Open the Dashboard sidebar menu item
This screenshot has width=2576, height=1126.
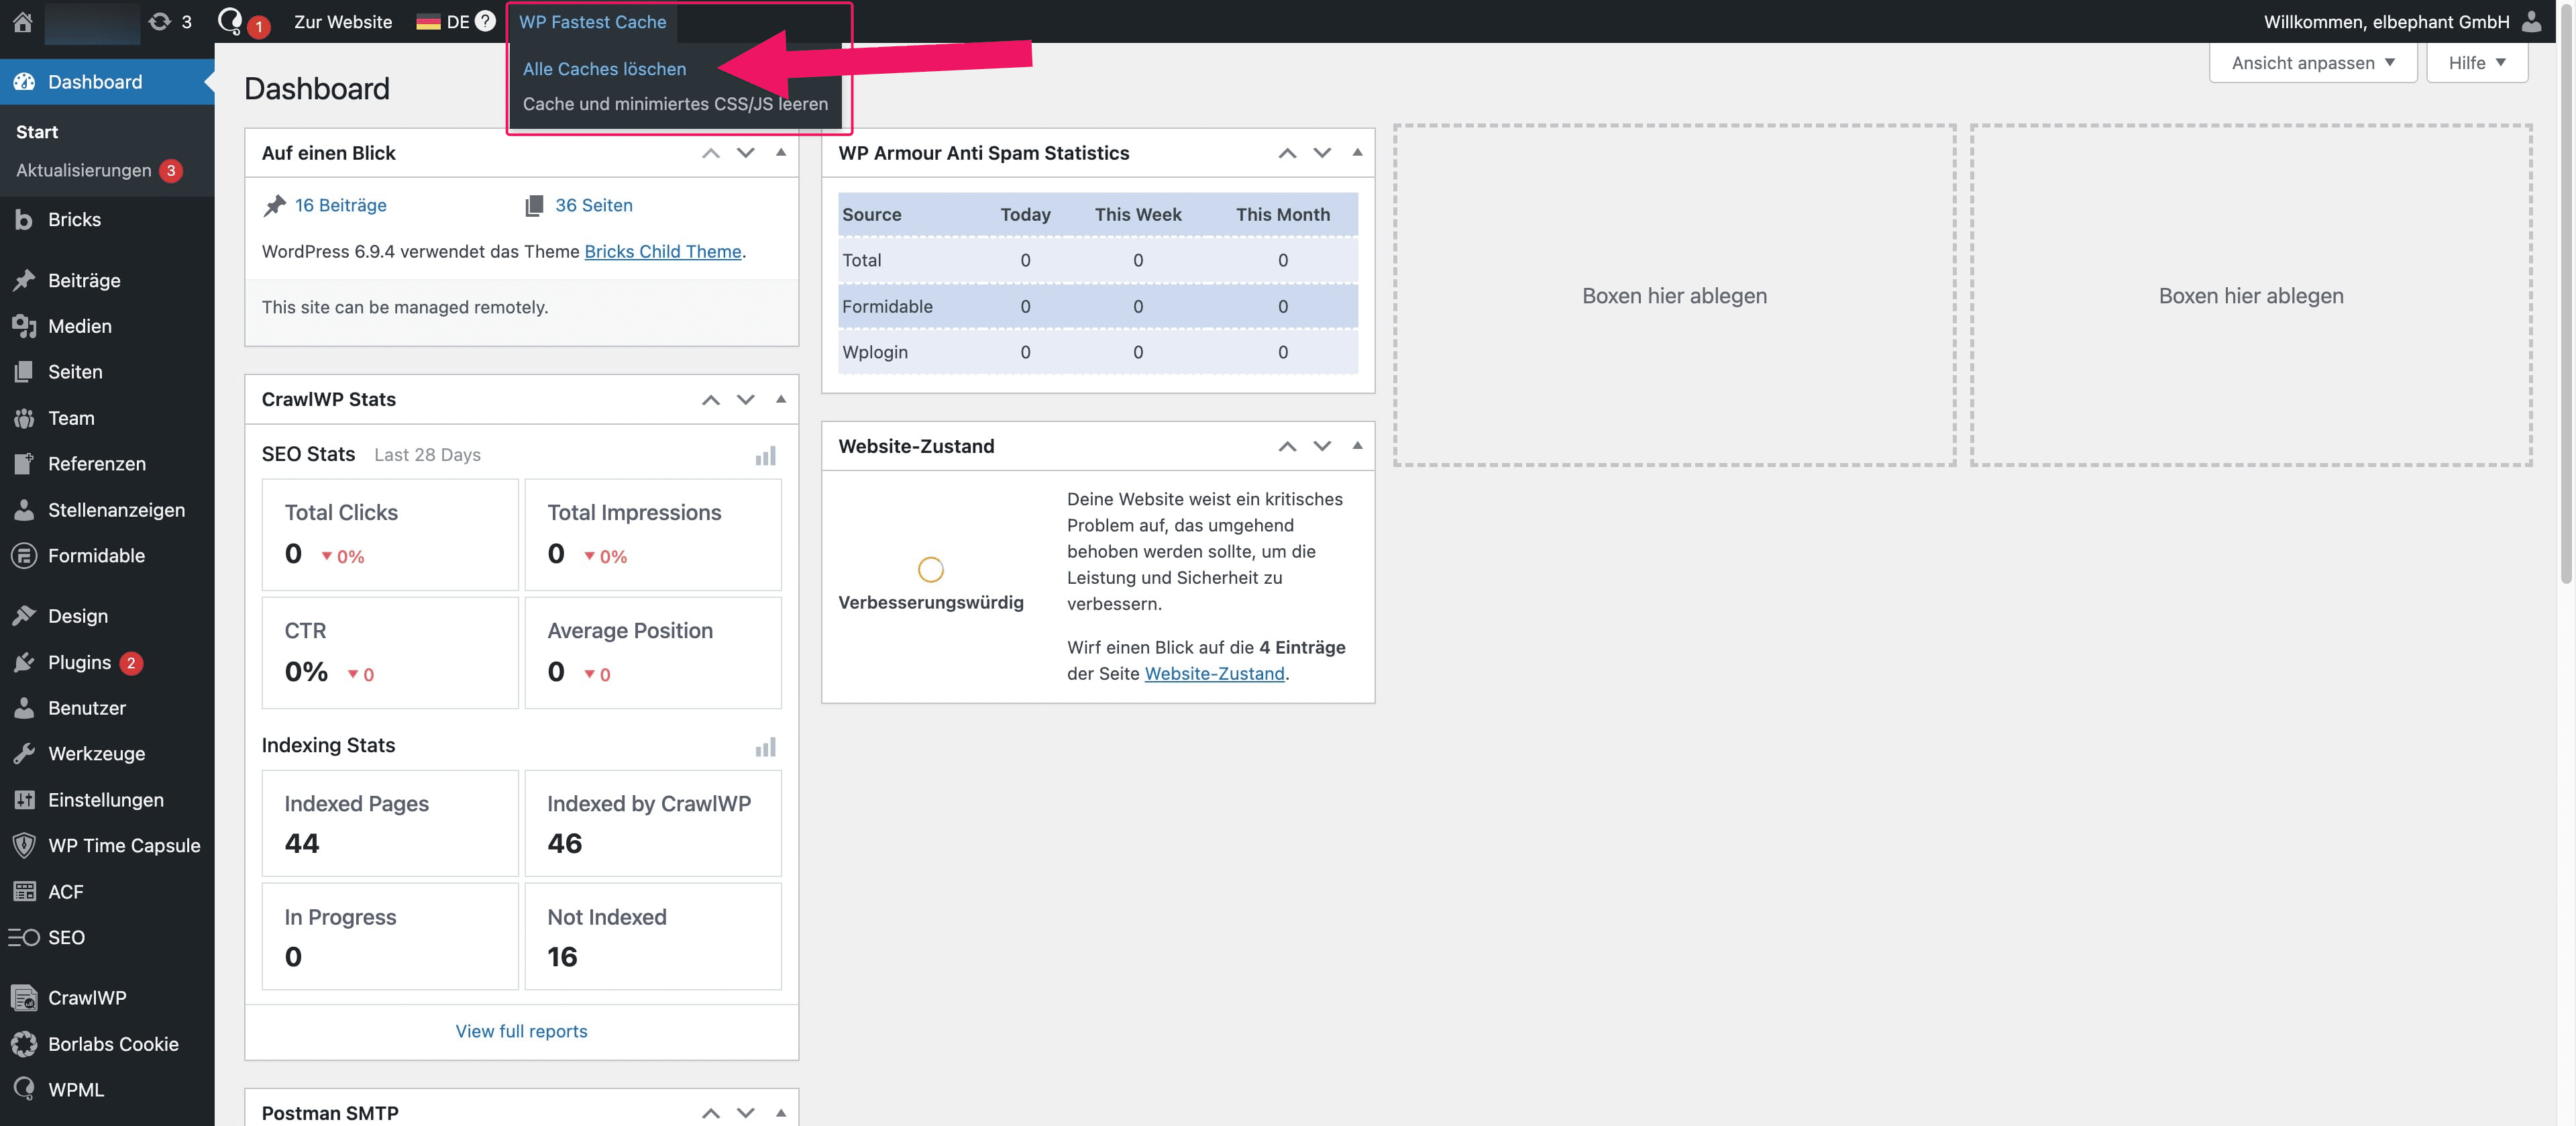tap(107, 82)
